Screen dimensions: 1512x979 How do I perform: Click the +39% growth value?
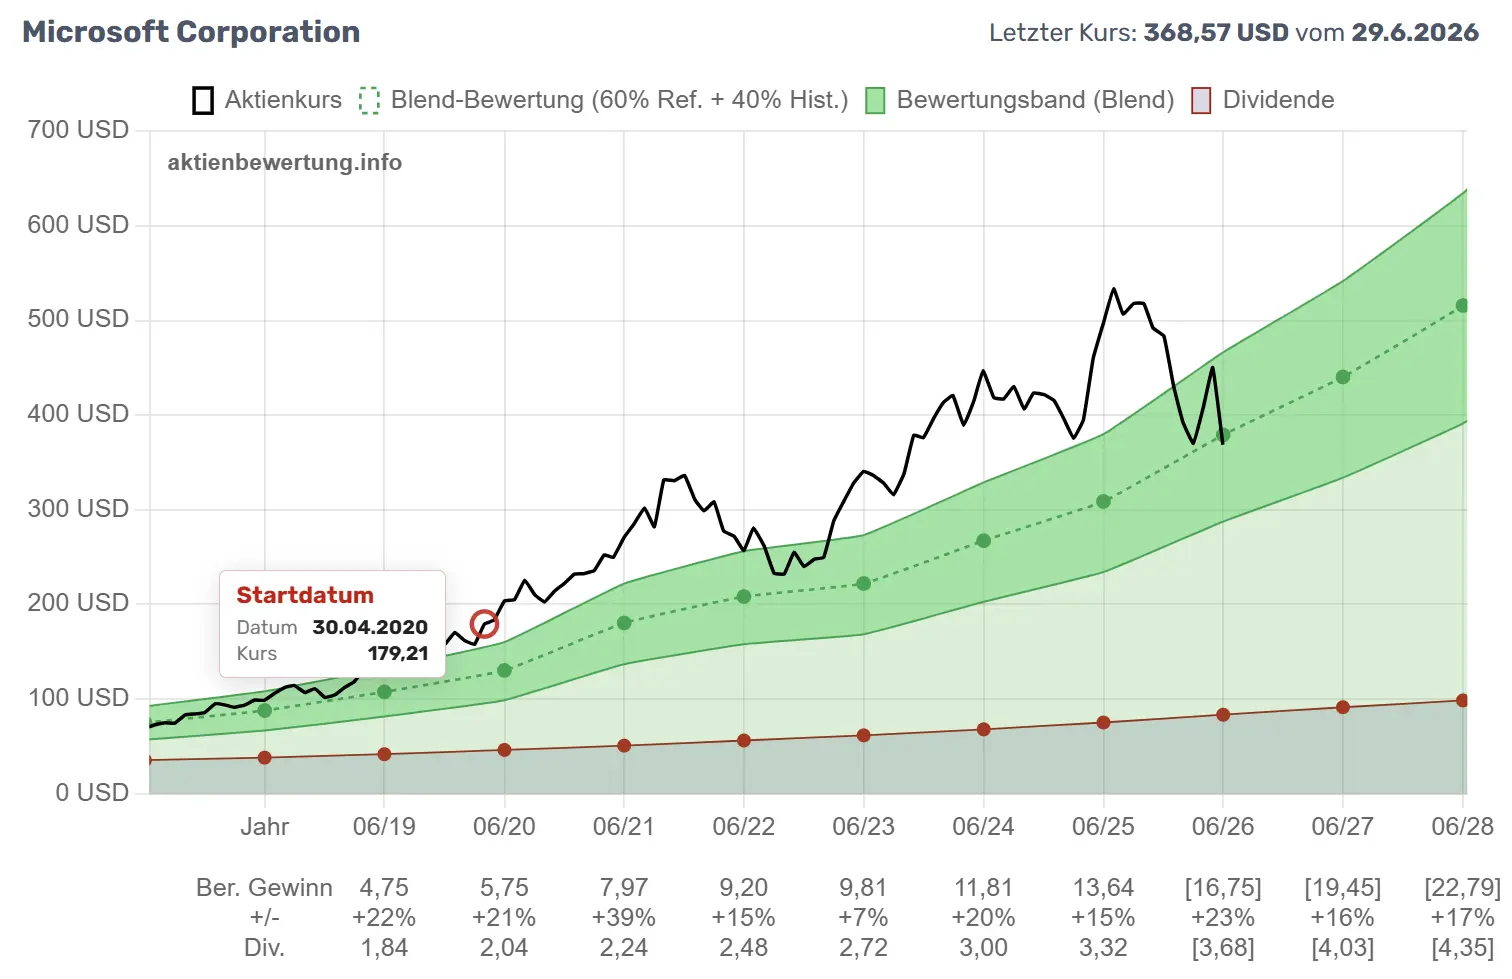pos(624,918)
